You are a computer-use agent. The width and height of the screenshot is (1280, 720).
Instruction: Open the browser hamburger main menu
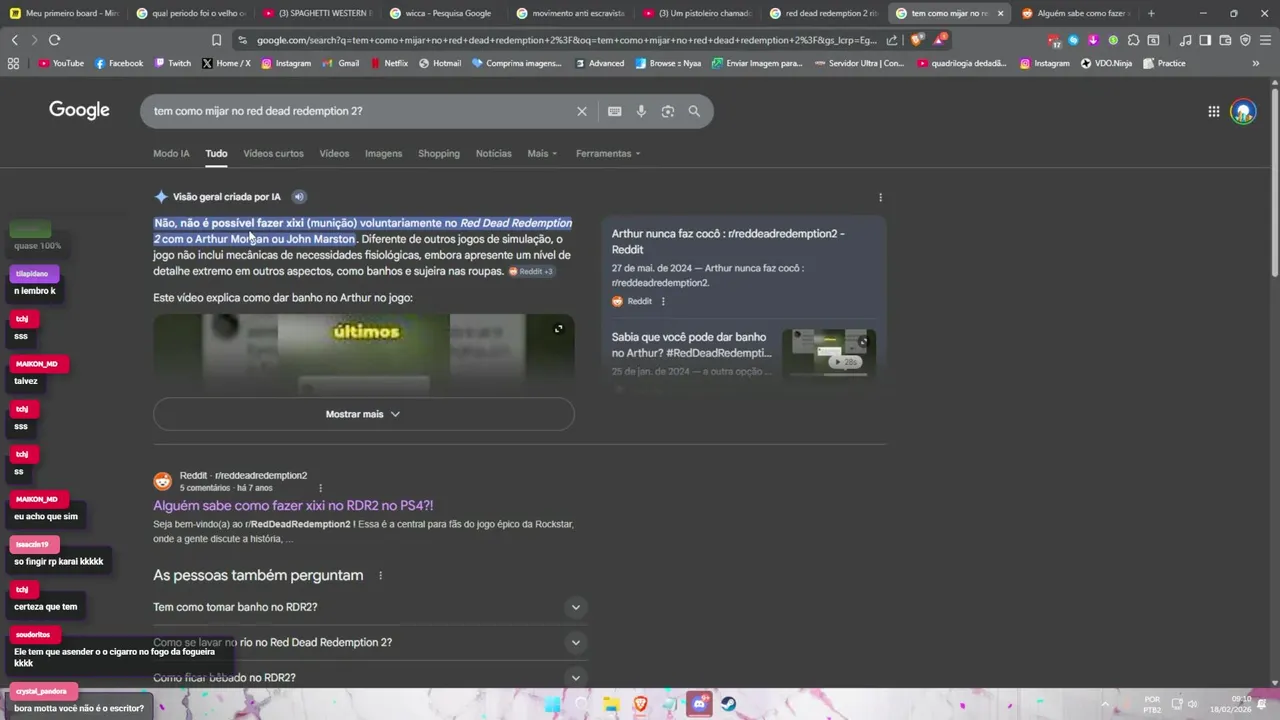pos(1265,40)
